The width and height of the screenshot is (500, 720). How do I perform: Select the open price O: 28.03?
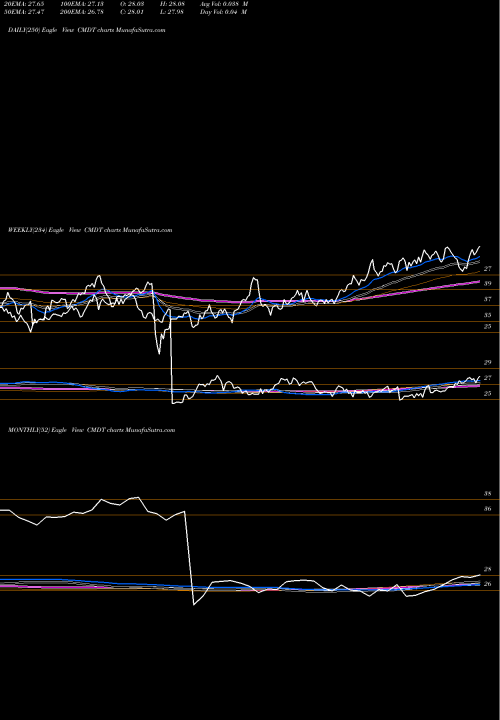[x=132, y=4]
